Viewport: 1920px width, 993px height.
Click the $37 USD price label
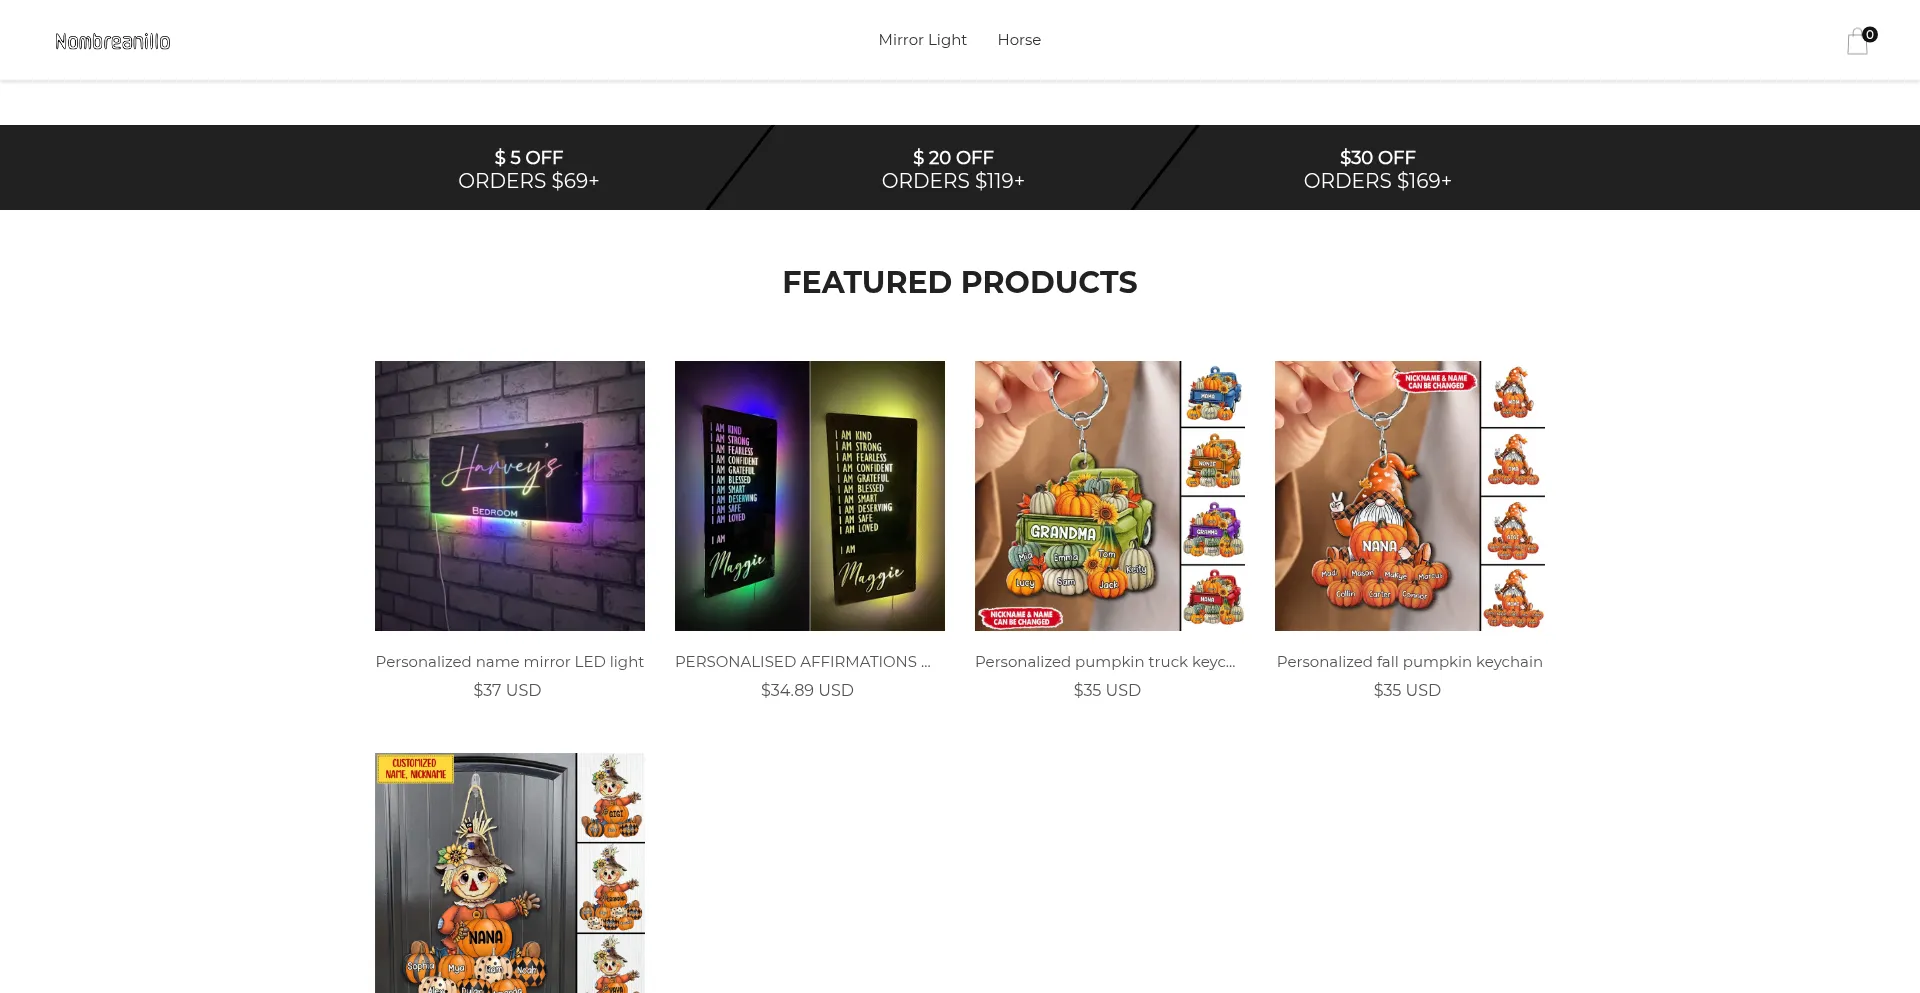click(x=507, y=690)
